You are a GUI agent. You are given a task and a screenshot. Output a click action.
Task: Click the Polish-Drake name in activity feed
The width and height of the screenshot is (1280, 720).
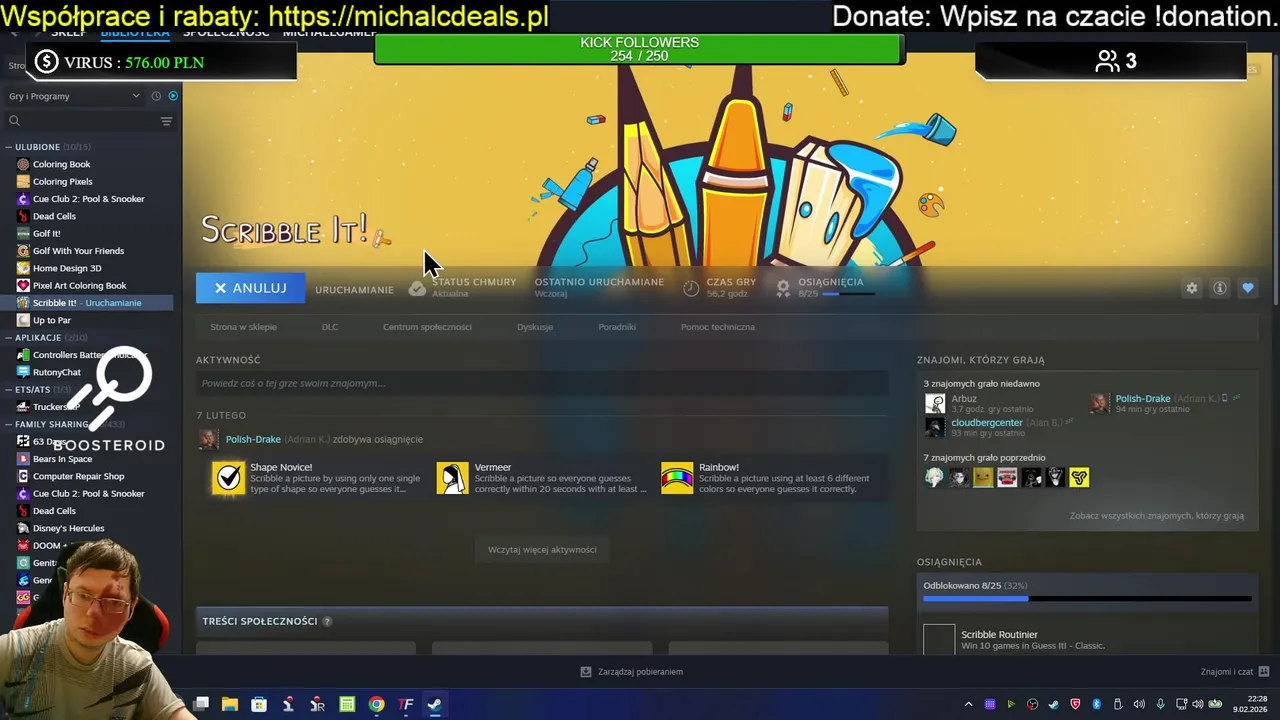253,439
